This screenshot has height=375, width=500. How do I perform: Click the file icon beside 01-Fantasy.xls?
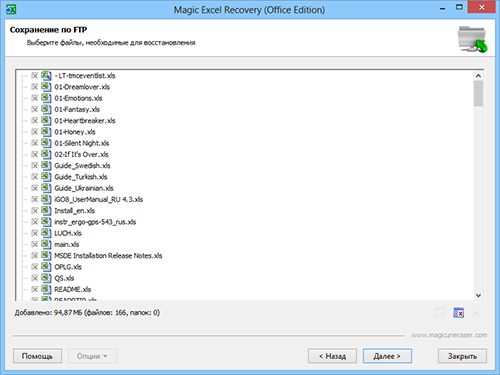pos(46,109)
